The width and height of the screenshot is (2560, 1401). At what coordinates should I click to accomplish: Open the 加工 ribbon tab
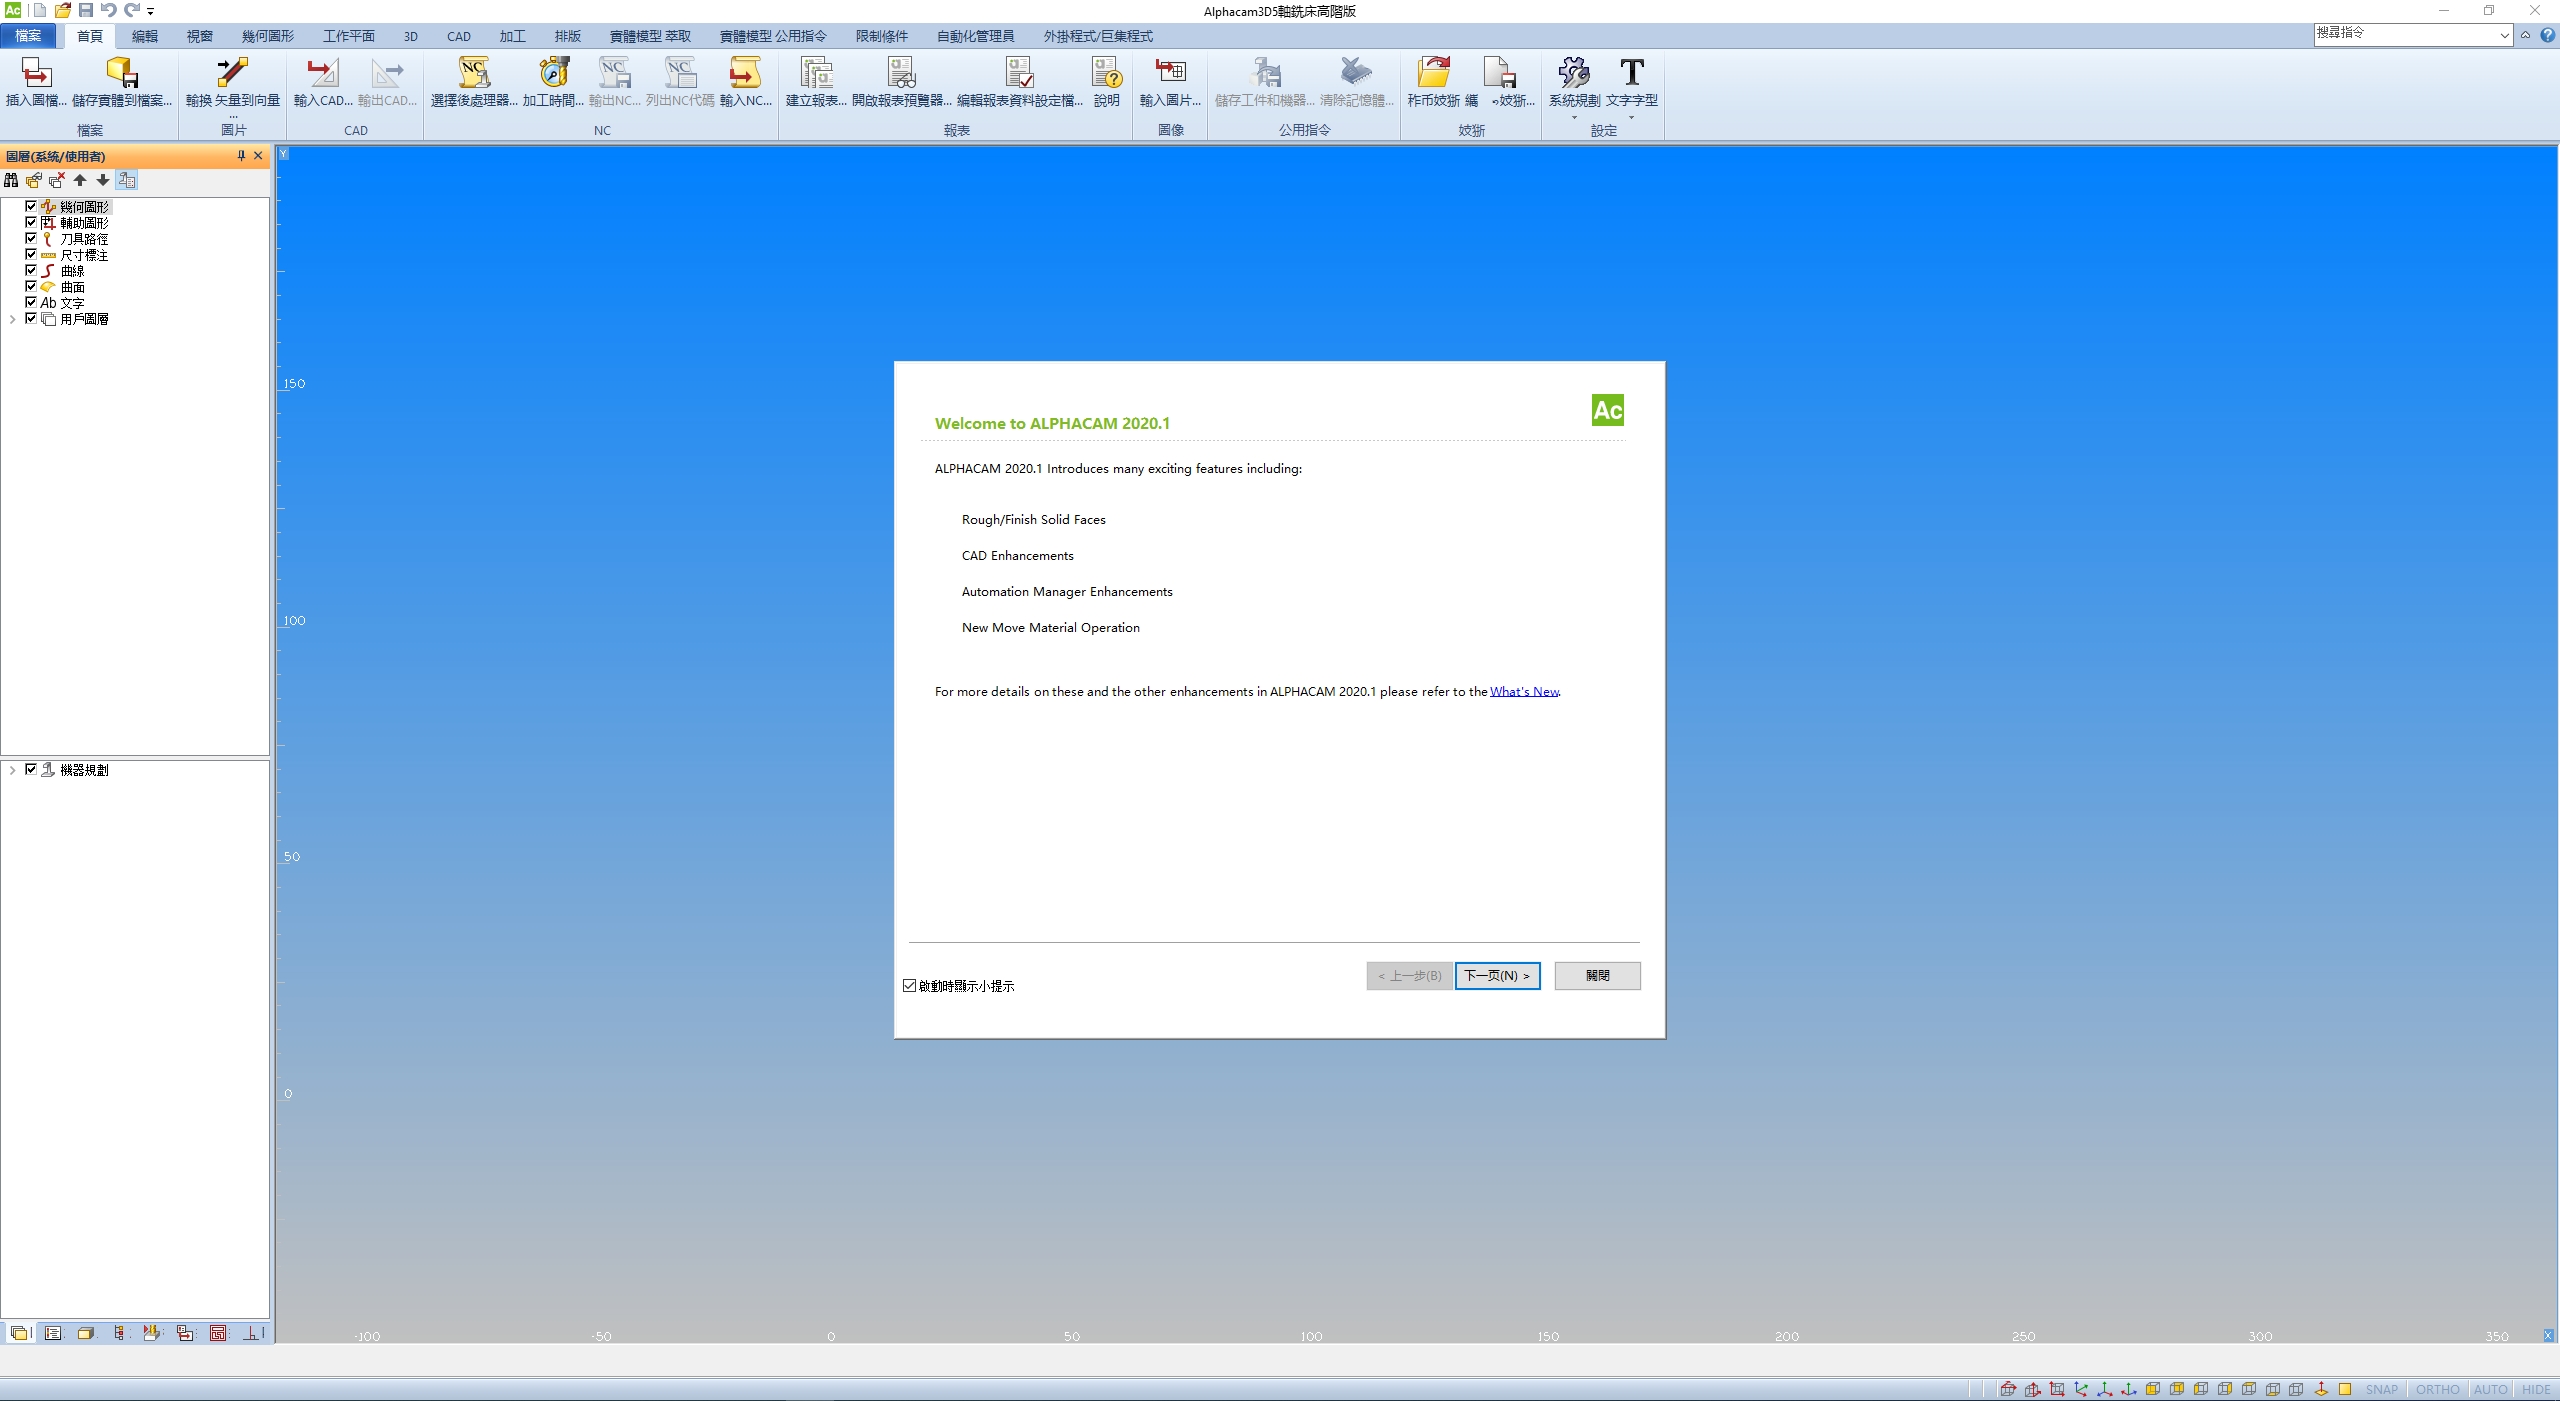[x=512, y=36]
